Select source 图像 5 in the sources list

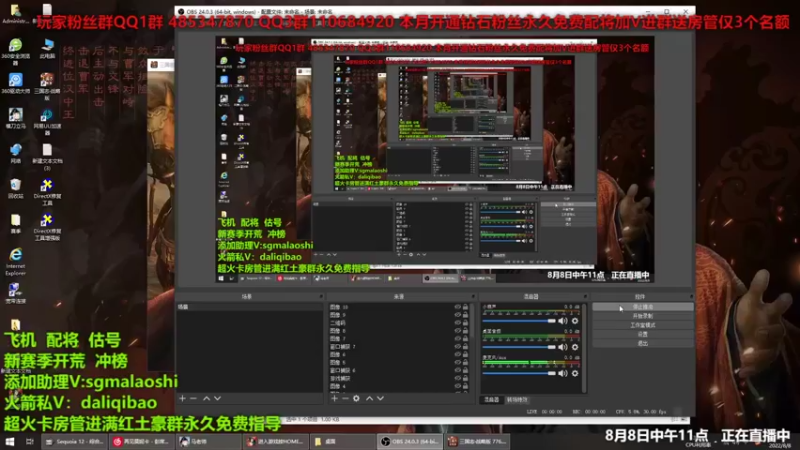click(399, 362)
